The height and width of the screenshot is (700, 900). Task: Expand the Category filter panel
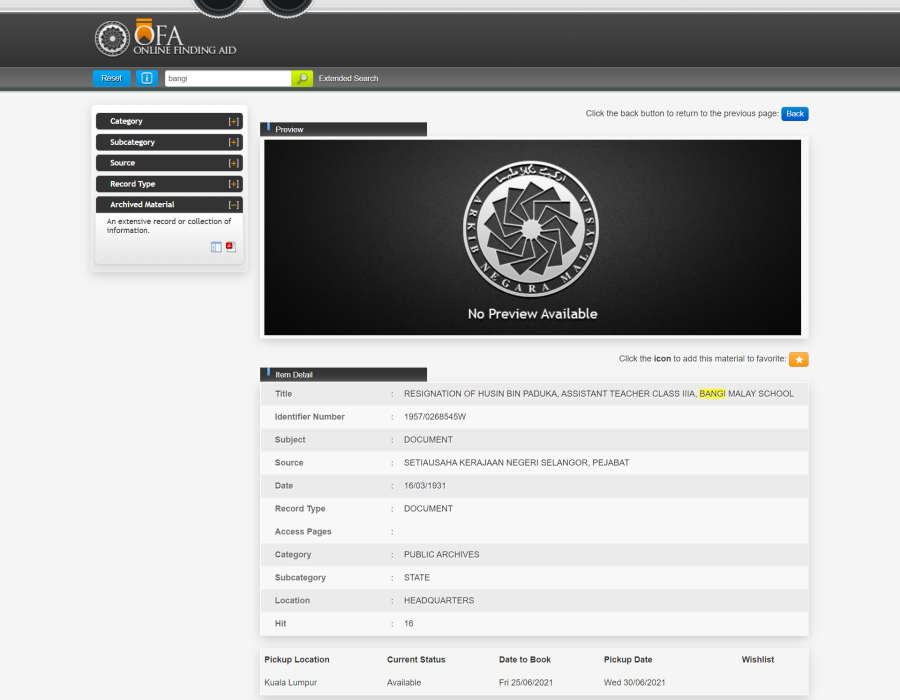coord(169,121)
